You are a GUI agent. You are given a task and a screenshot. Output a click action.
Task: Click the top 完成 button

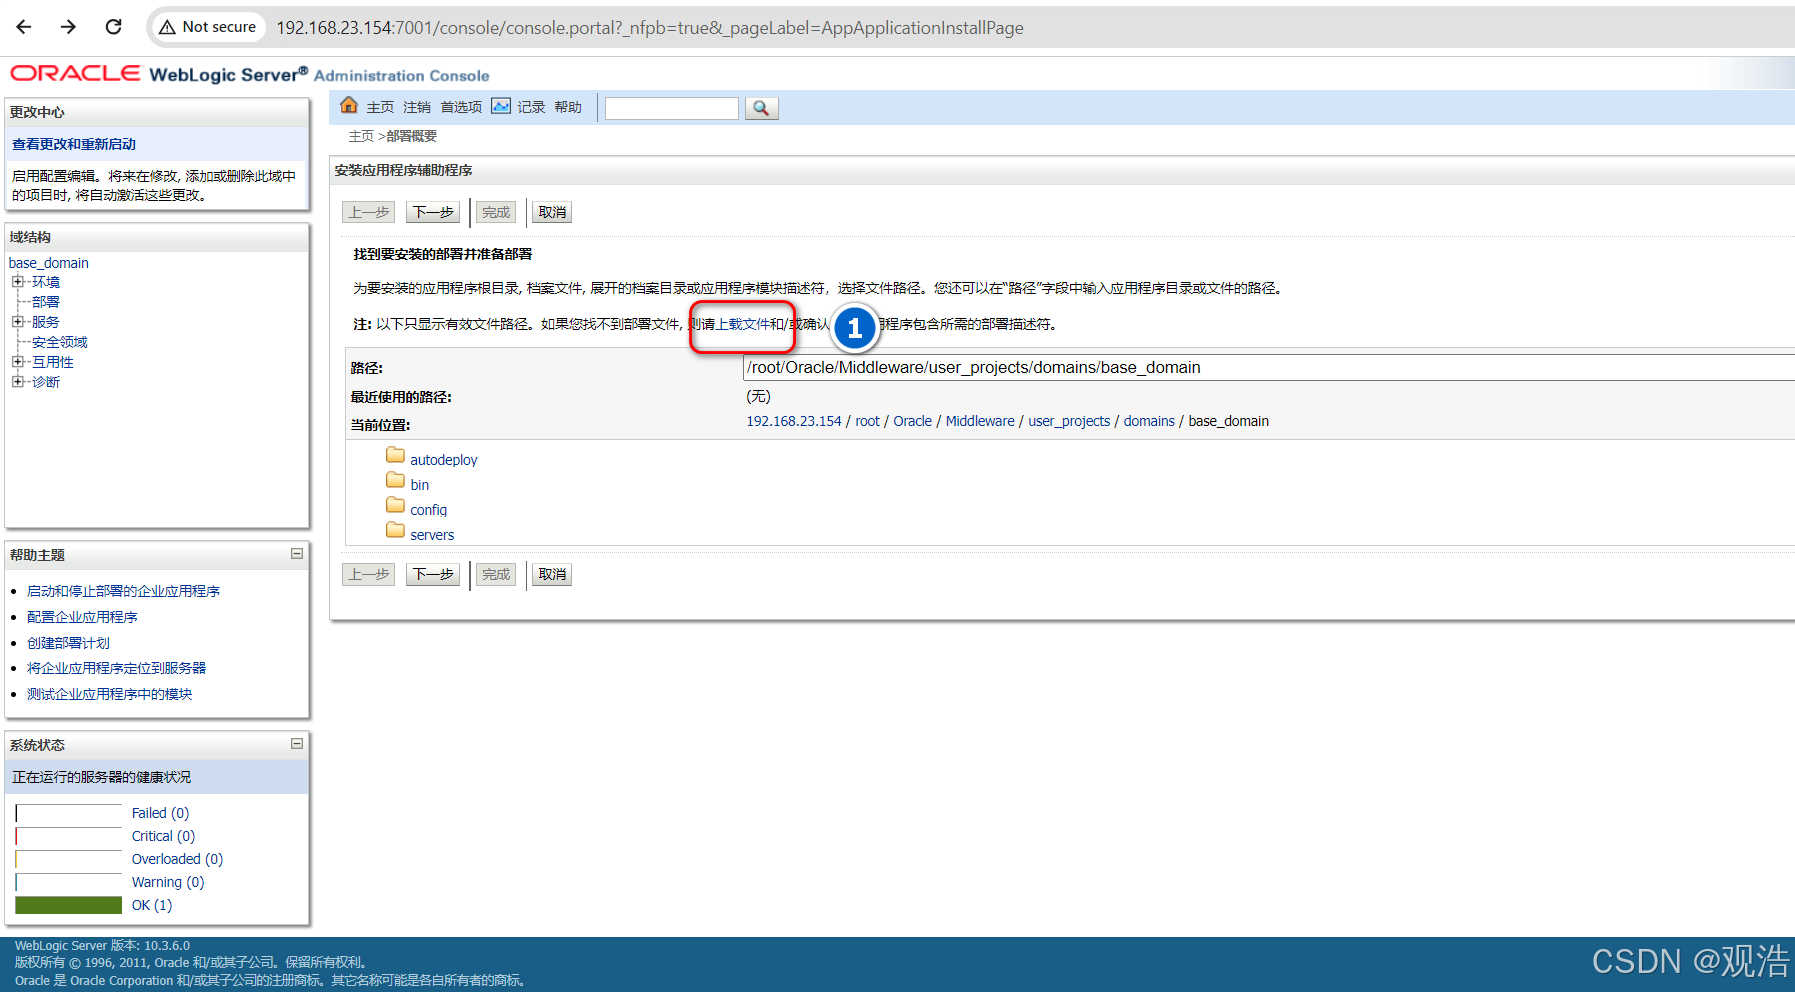[x=496, y=212]
